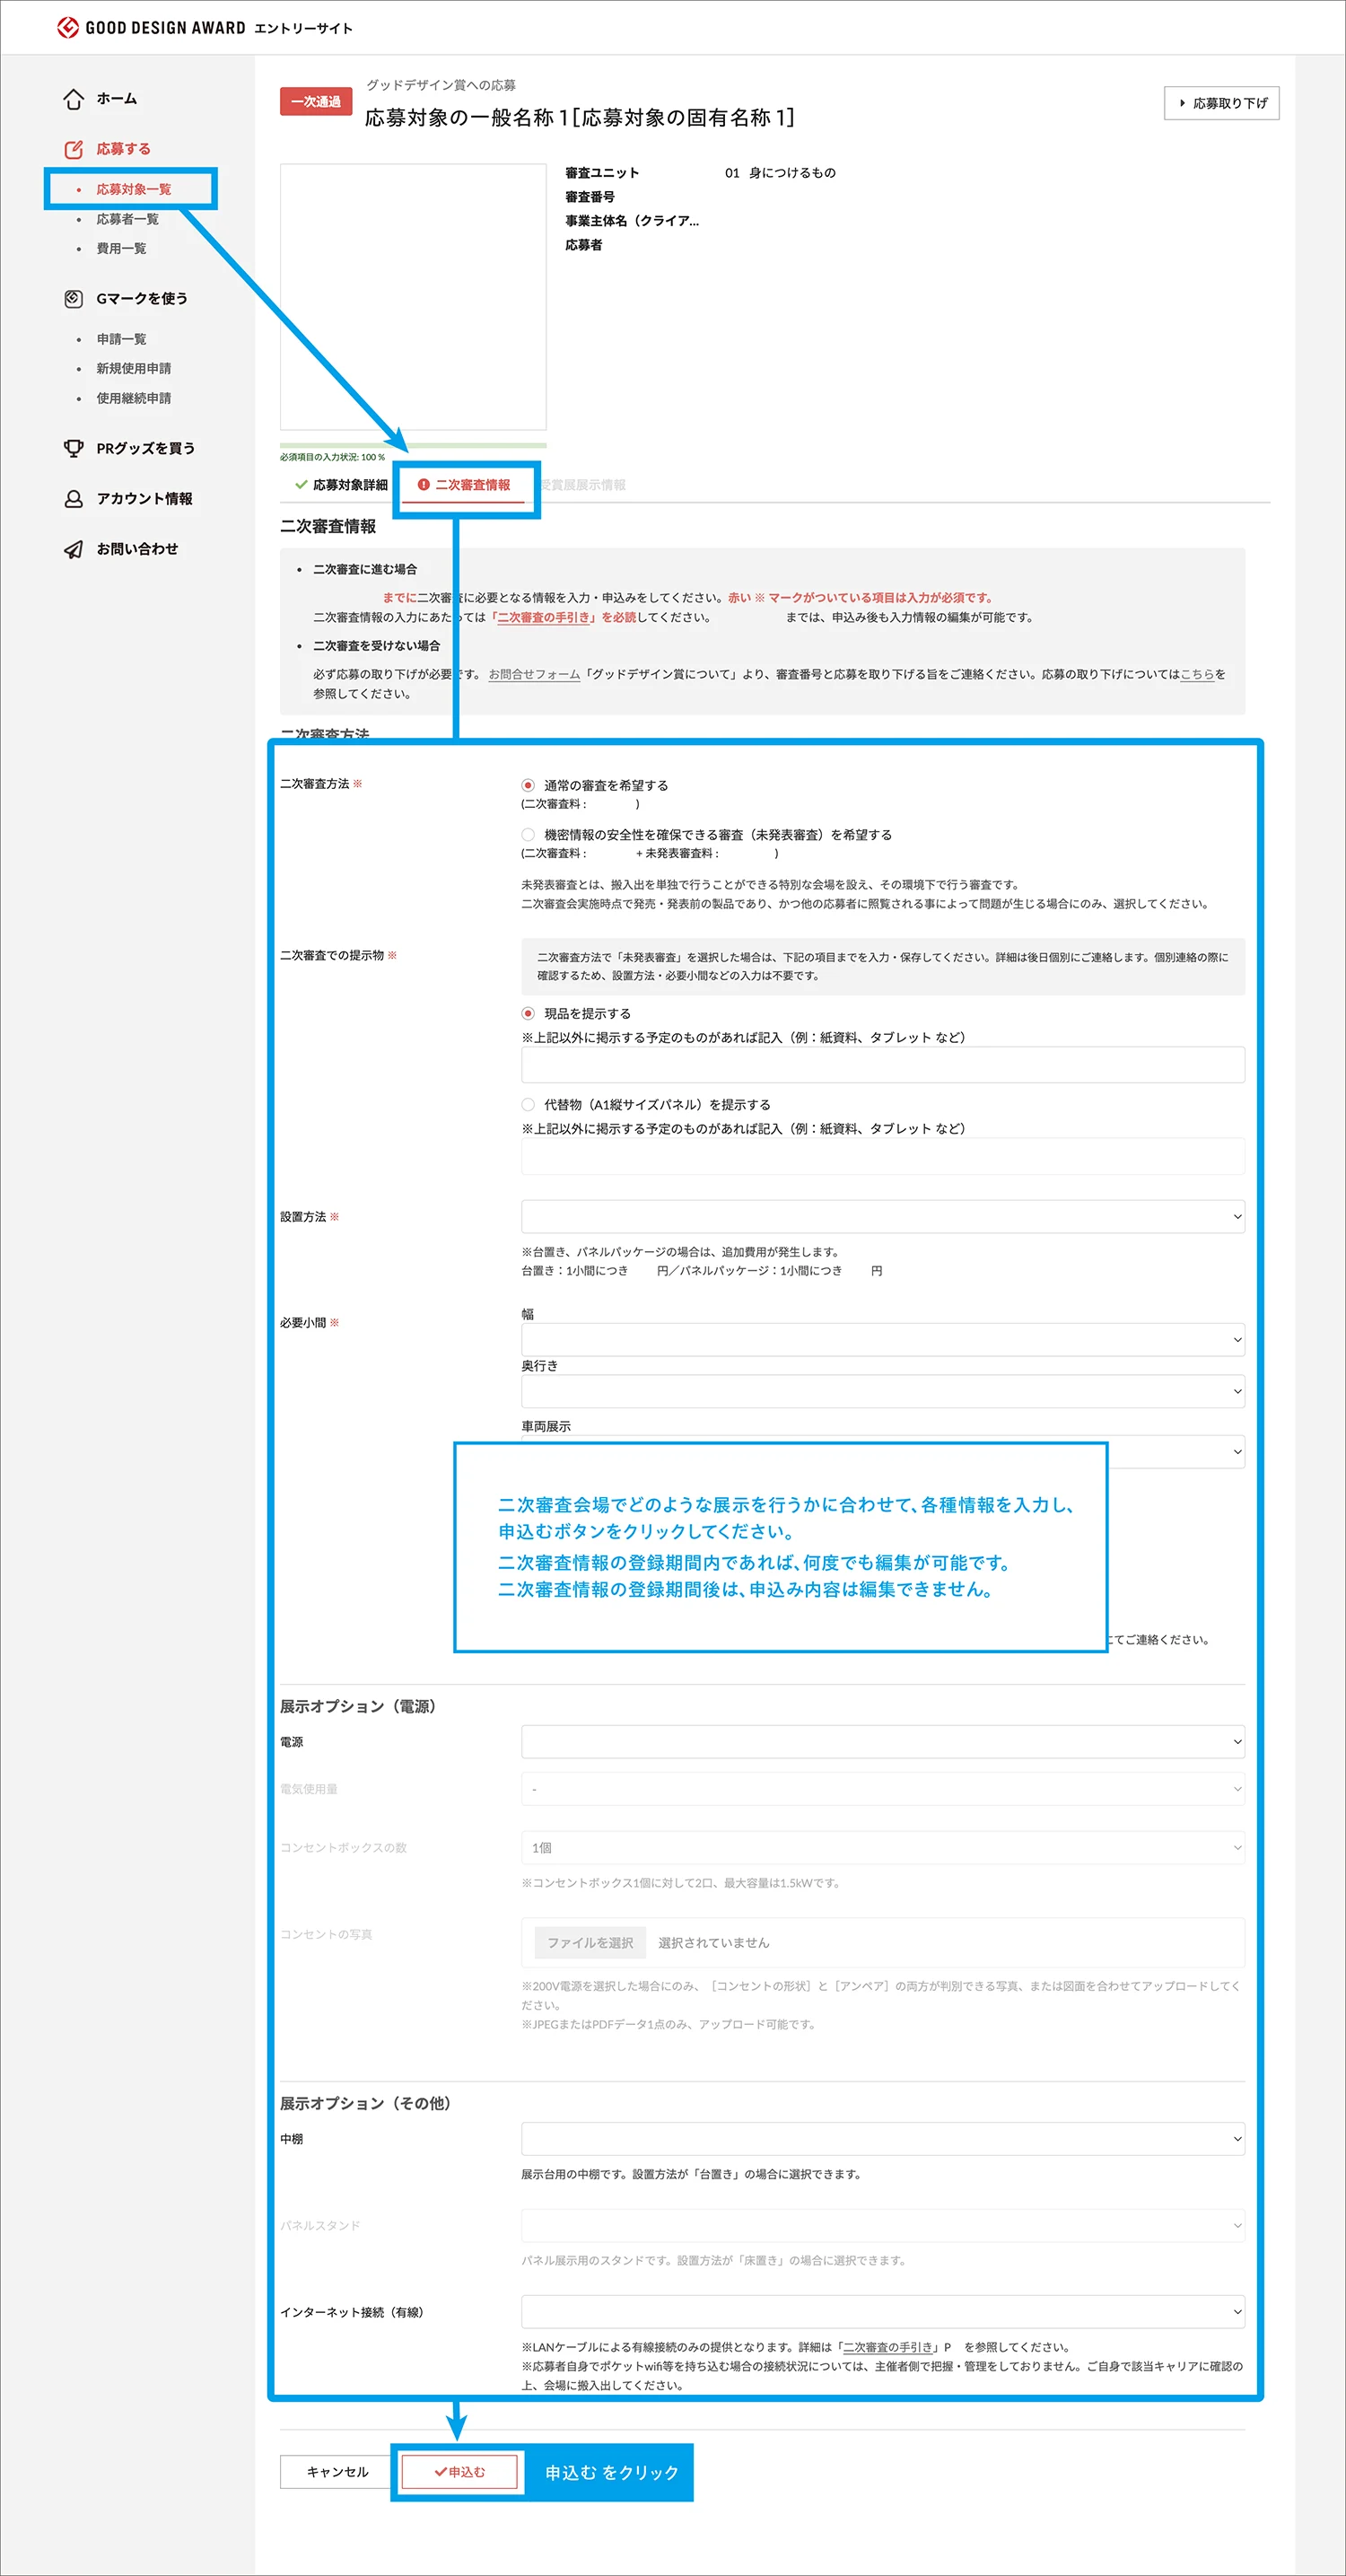Screen dimensions: 1346x2576
Task: Click the 必須項目の入力状況 progress bar
Action: [x=413, y=445]
